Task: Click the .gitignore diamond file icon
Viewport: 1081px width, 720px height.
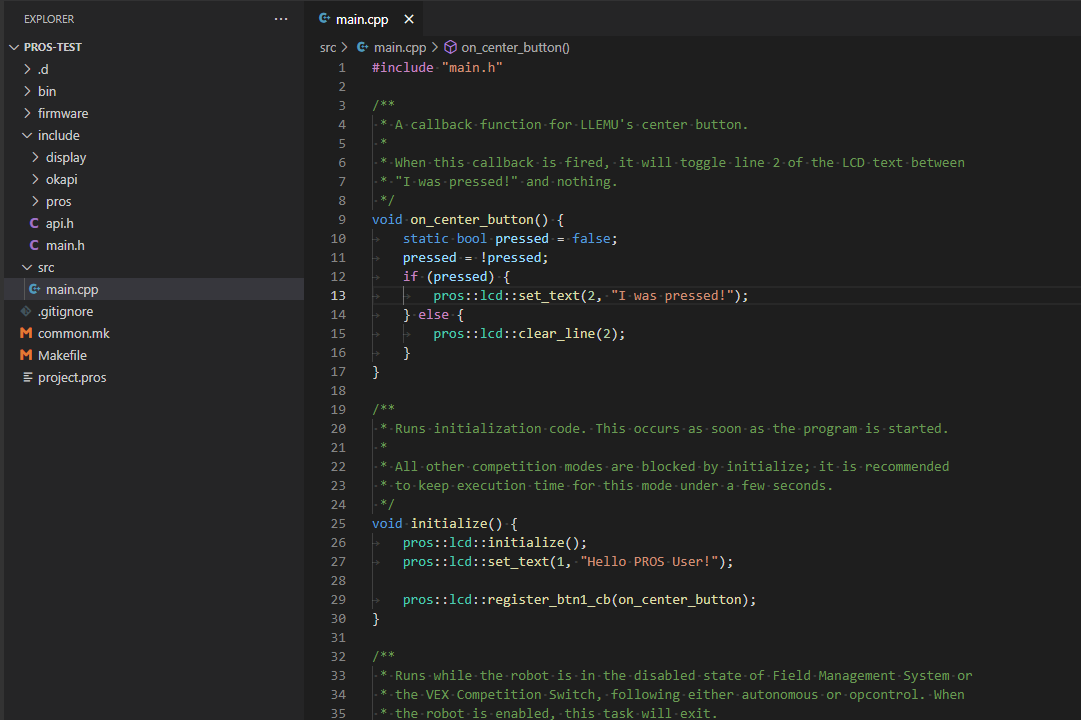Action: (26, 311)
